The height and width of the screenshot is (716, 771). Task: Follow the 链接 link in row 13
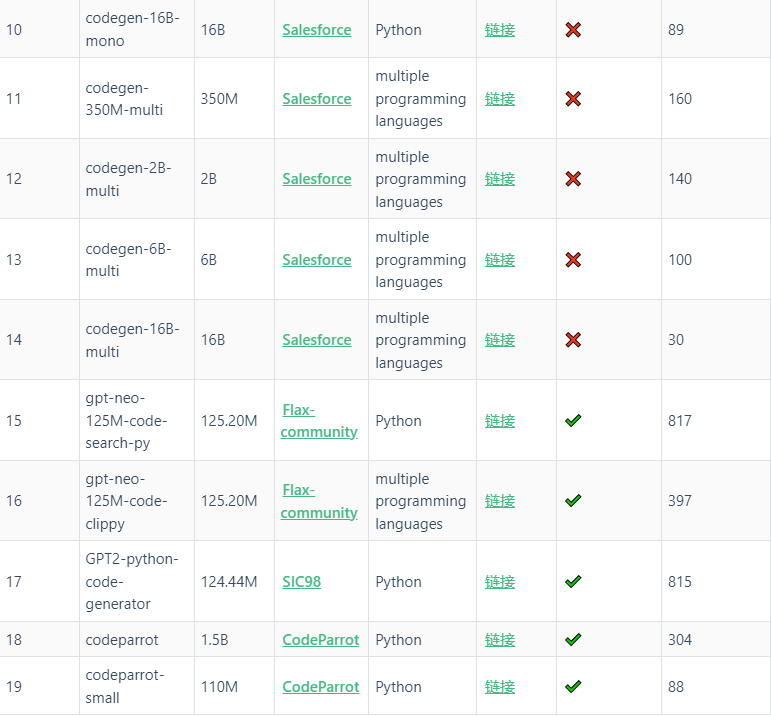(x=500, y=260)
